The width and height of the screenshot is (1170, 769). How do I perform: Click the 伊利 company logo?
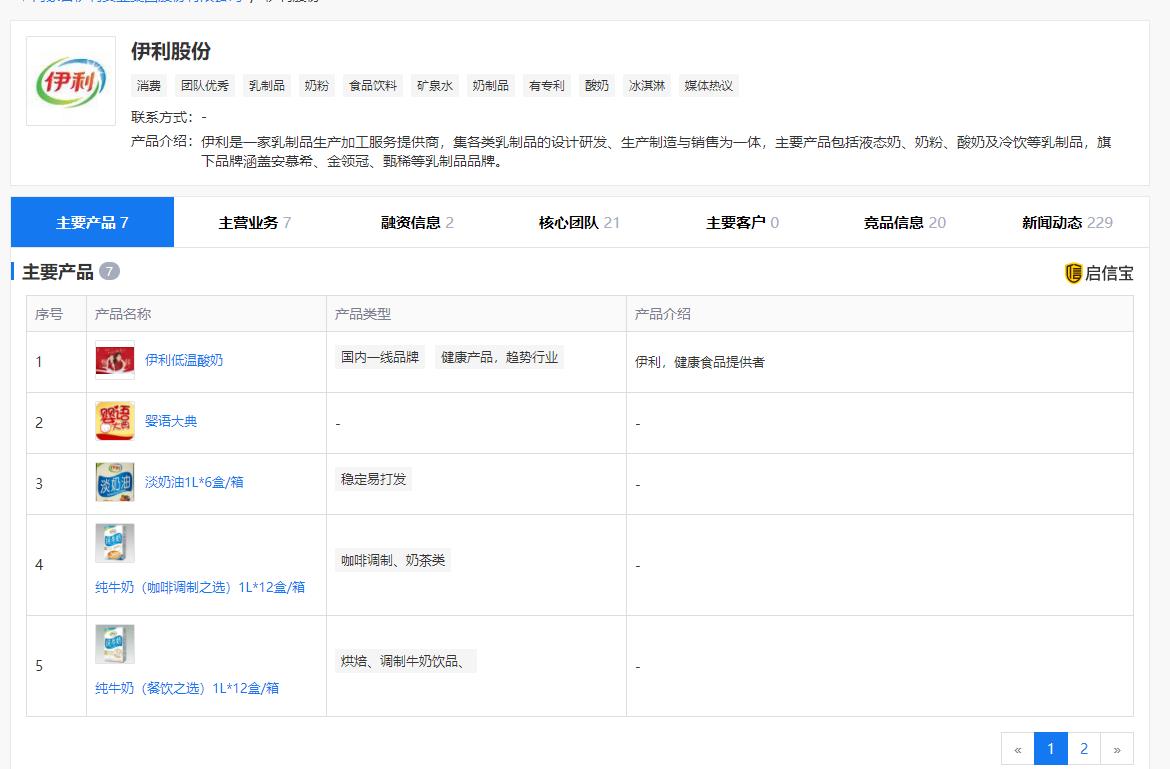(x=70, y=81)
